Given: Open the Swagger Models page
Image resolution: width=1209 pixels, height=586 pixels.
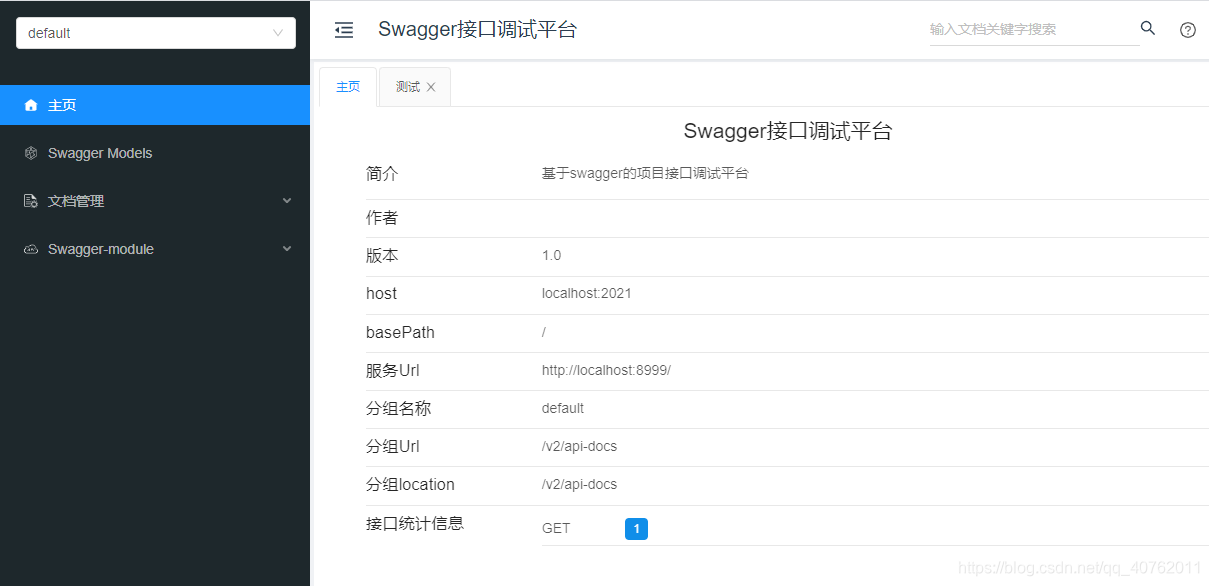Looking at the screenshot, I should 99,152.
